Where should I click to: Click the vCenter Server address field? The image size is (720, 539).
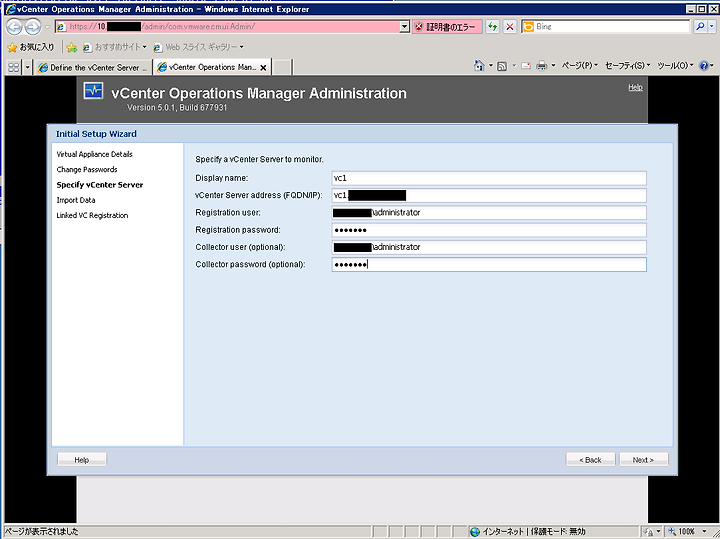pos(489,196)
